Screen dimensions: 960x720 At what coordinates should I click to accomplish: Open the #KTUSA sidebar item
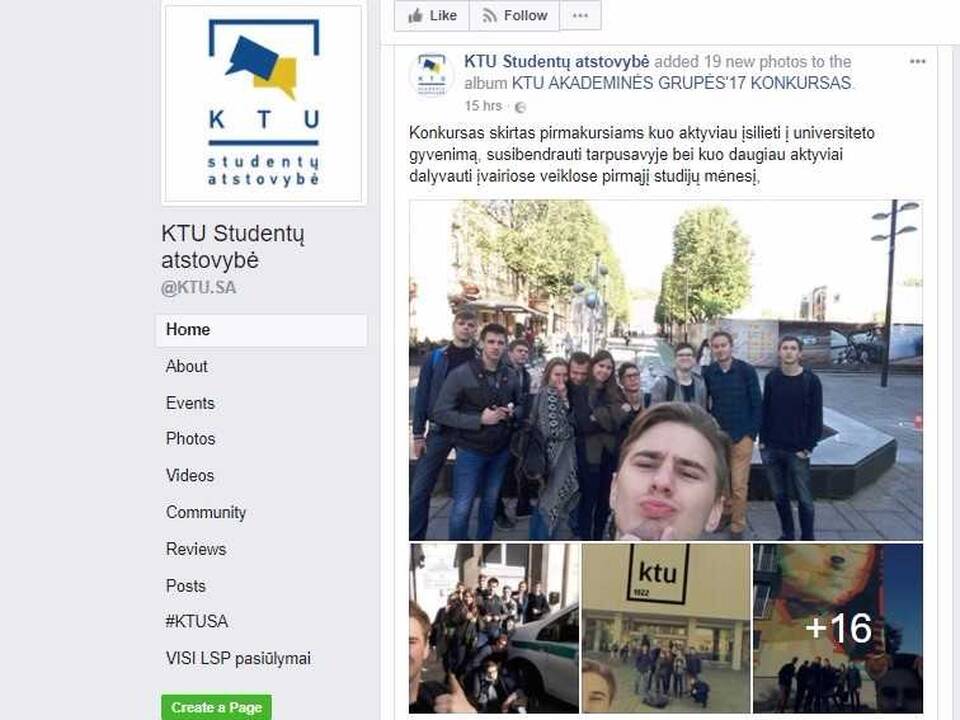[x=197, y=621]
